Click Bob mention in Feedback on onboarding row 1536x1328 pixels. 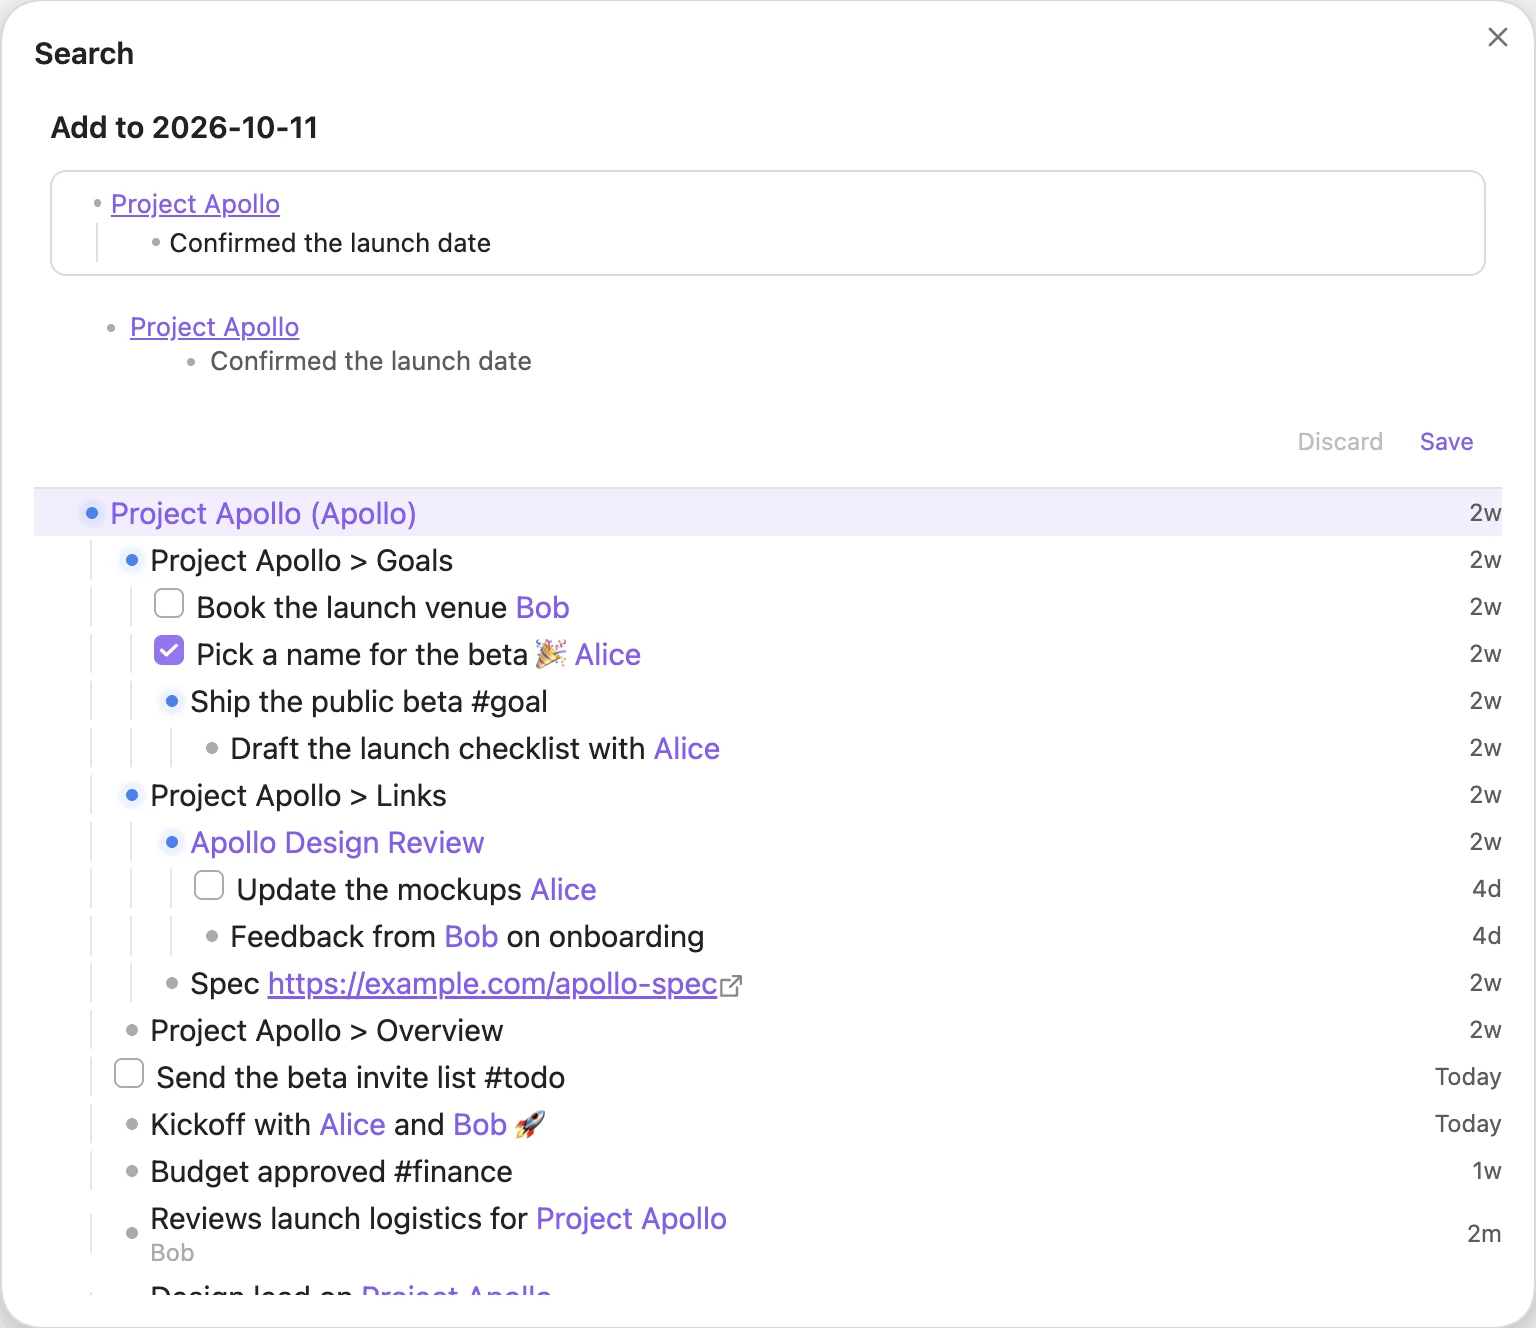pos(471,937)
